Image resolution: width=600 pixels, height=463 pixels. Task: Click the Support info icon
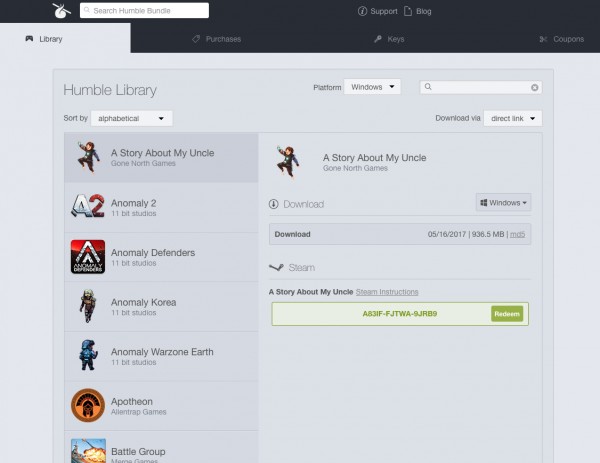pyautogui.click(x=362, y=11)
